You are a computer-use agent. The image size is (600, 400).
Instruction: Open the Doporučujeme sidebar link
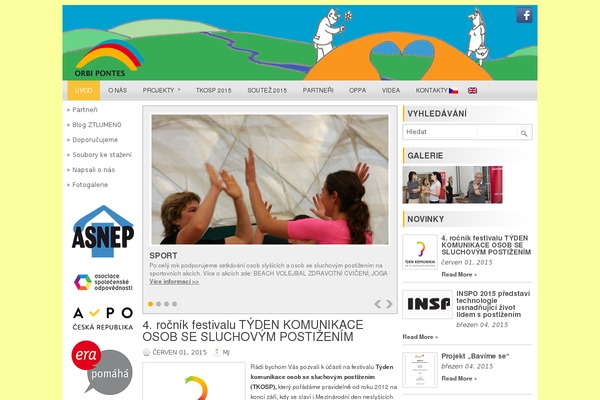point(95,140)
